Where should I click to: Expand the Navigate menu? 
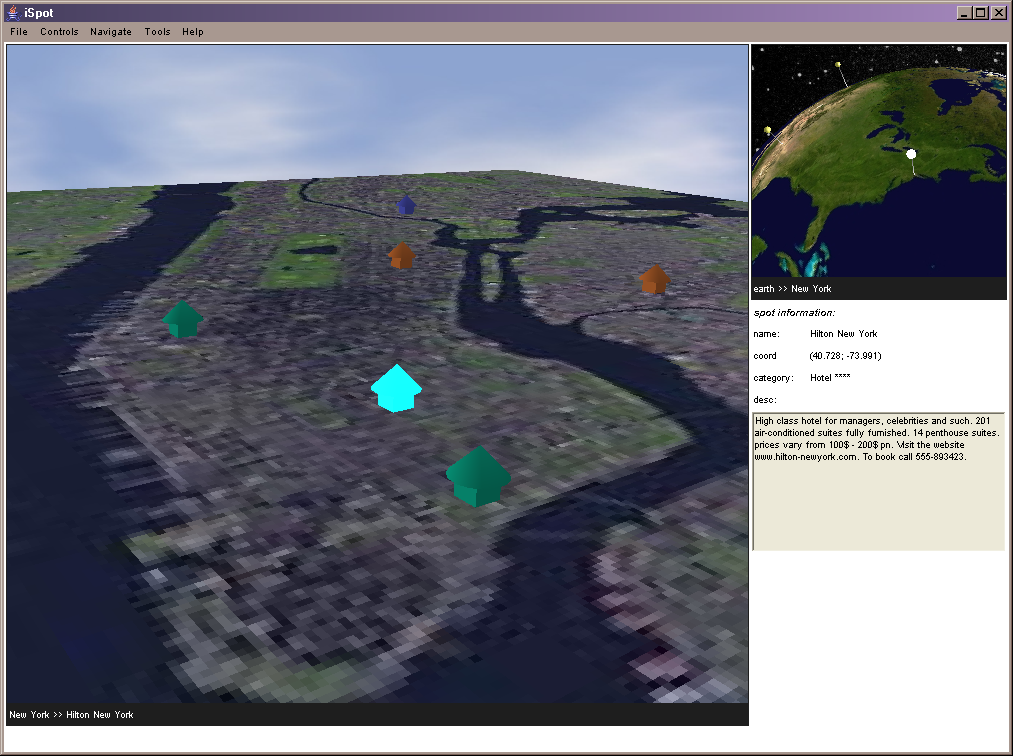111,32
